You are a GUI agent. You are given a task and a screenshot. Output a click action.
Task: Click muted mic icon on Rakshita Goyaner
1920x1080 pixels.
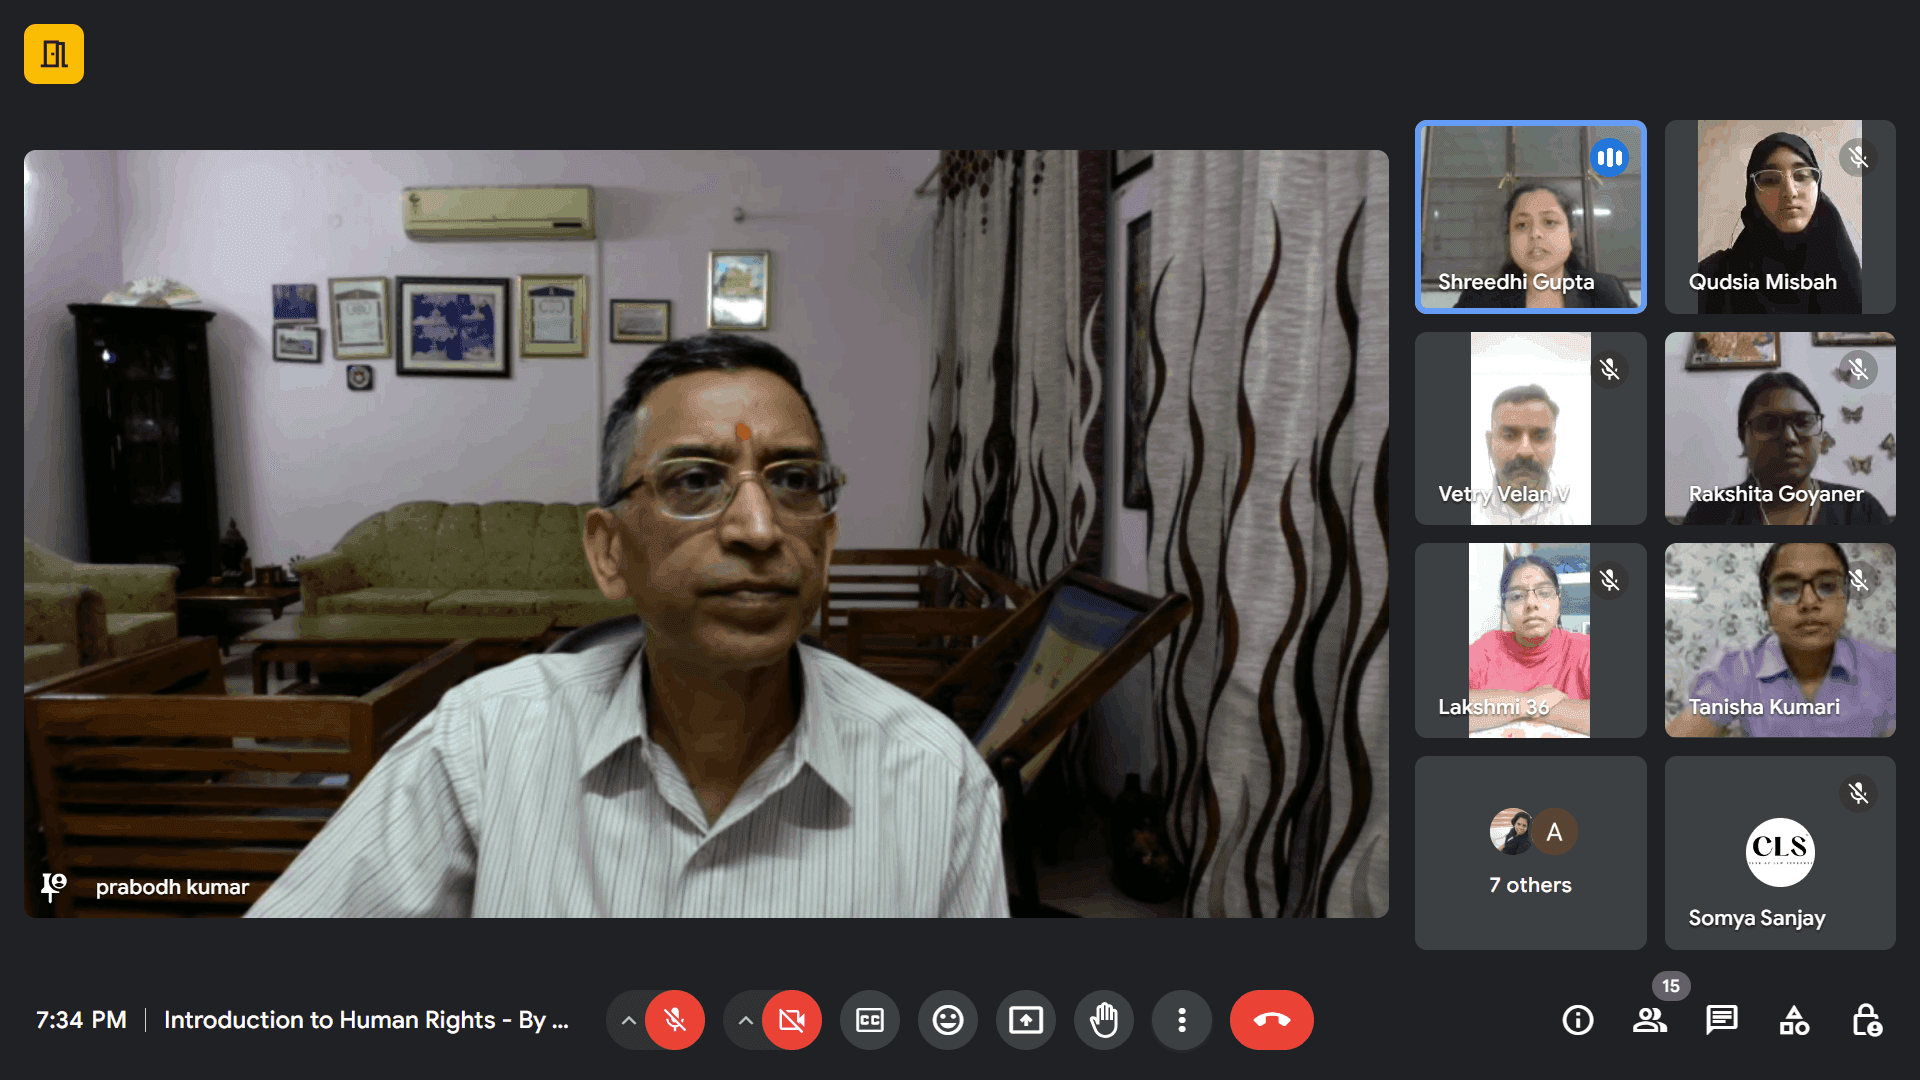coord(1858,370)
